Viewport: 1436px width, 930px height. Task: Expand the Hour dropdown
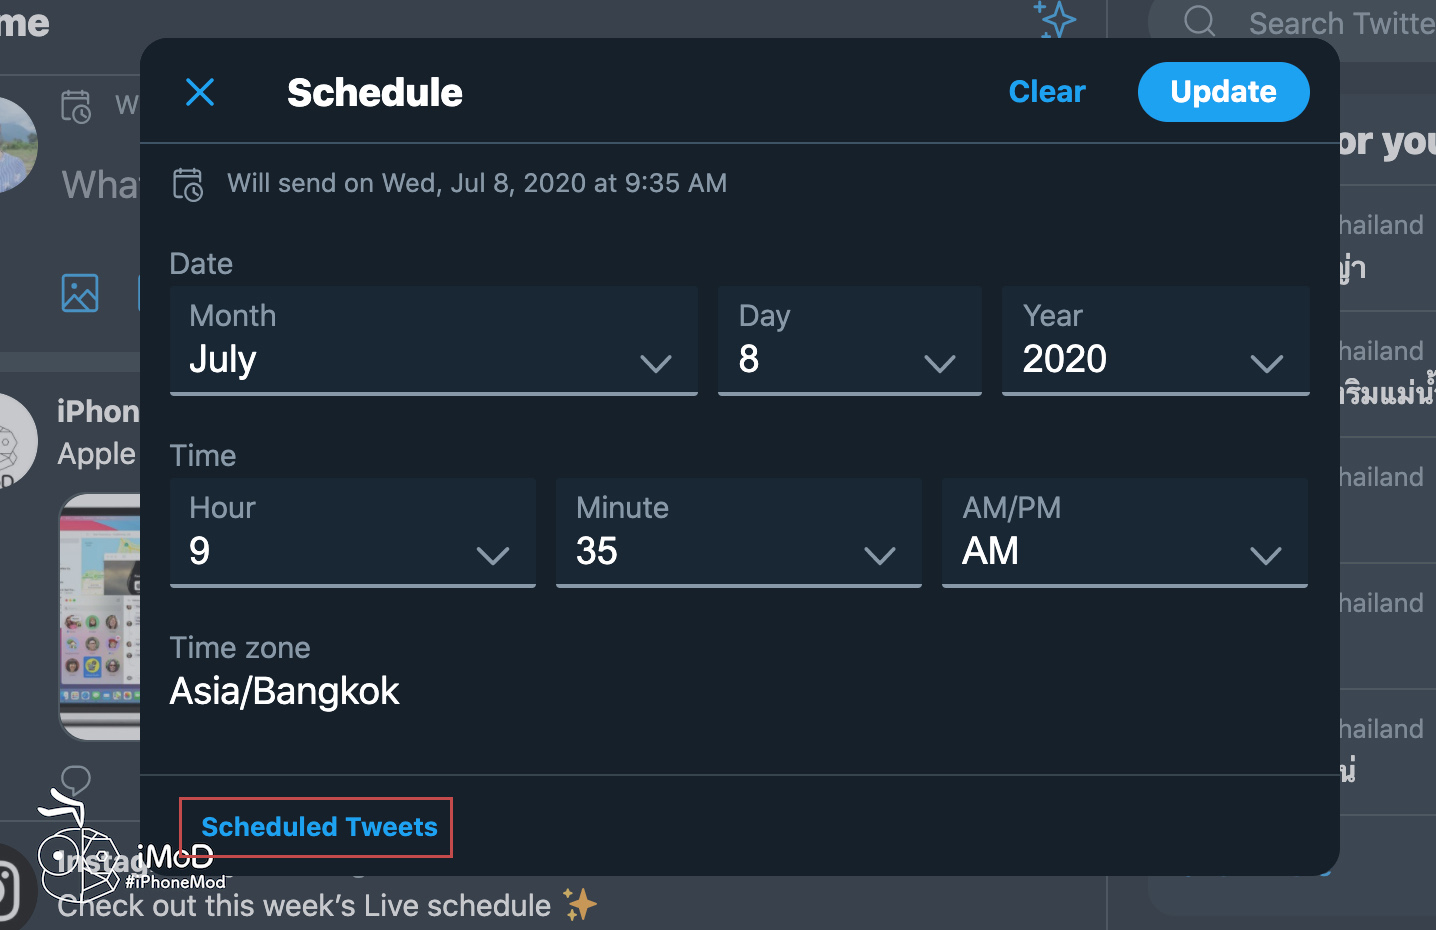pyautogui.click(x=352, y=533)
